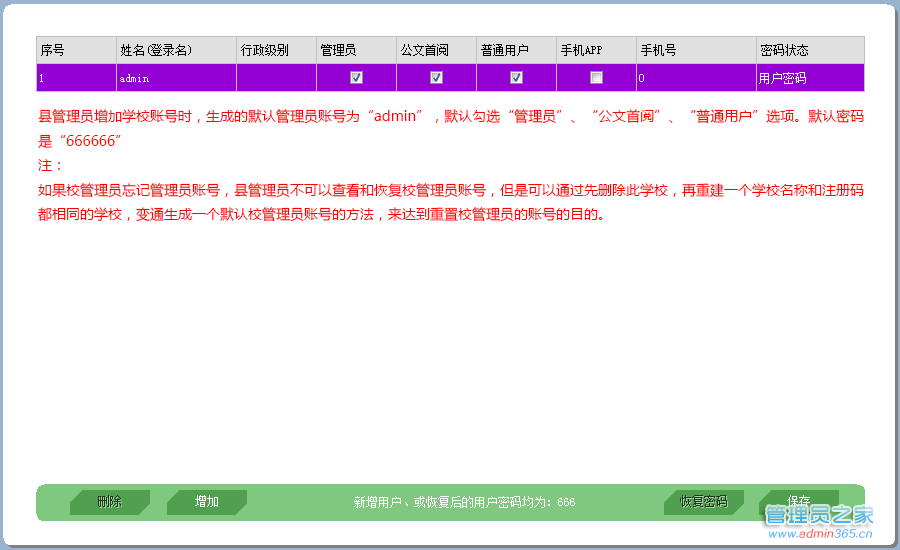900x550 pixels.
Task: Click the 手机APP column header
Action: (x=596, y=51)
